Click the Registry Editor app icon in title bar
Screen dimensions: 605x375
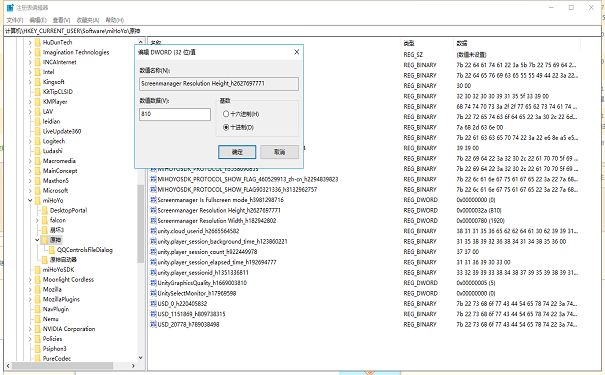point(10,7)
